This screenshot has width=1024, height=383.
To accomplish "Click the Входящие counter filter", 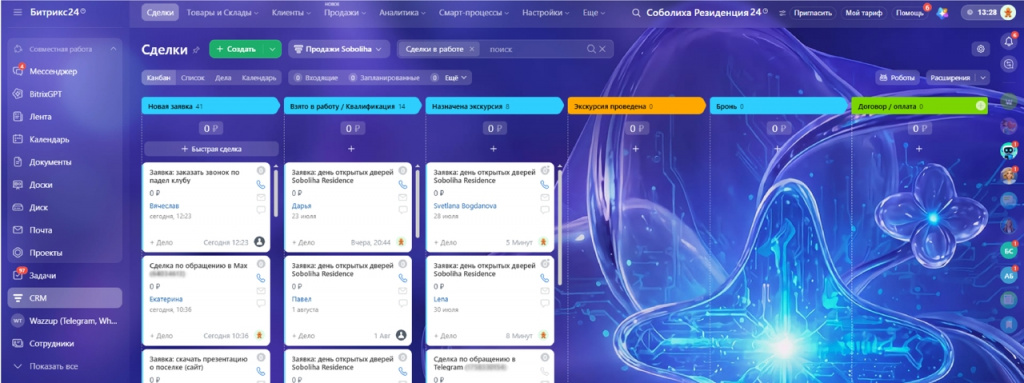I will pos(316,78).
